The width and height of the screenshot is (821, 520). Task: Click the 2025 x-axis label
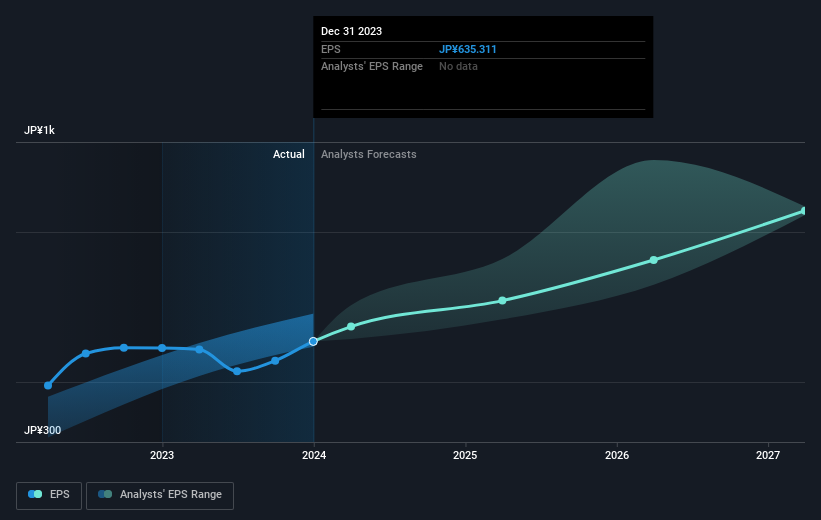pos(465,456)
